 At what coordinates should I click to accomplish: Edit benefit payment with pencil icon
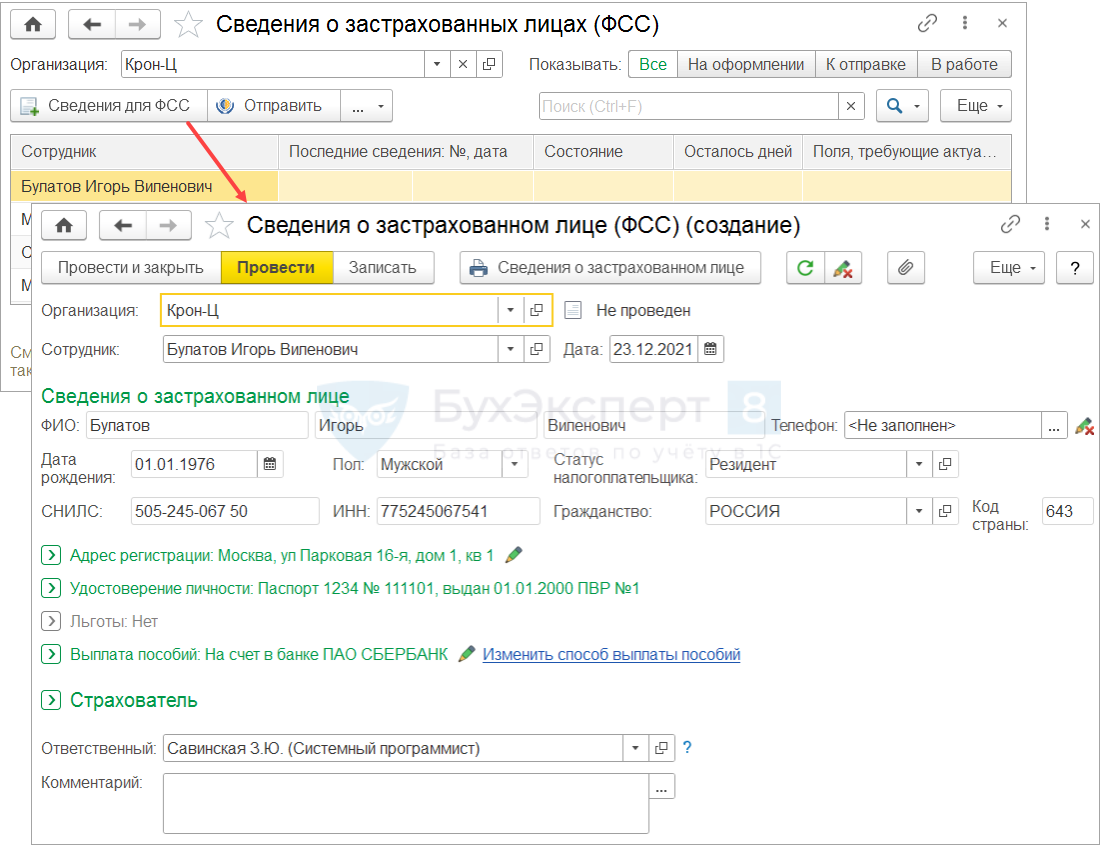click(x=467, y=654)
